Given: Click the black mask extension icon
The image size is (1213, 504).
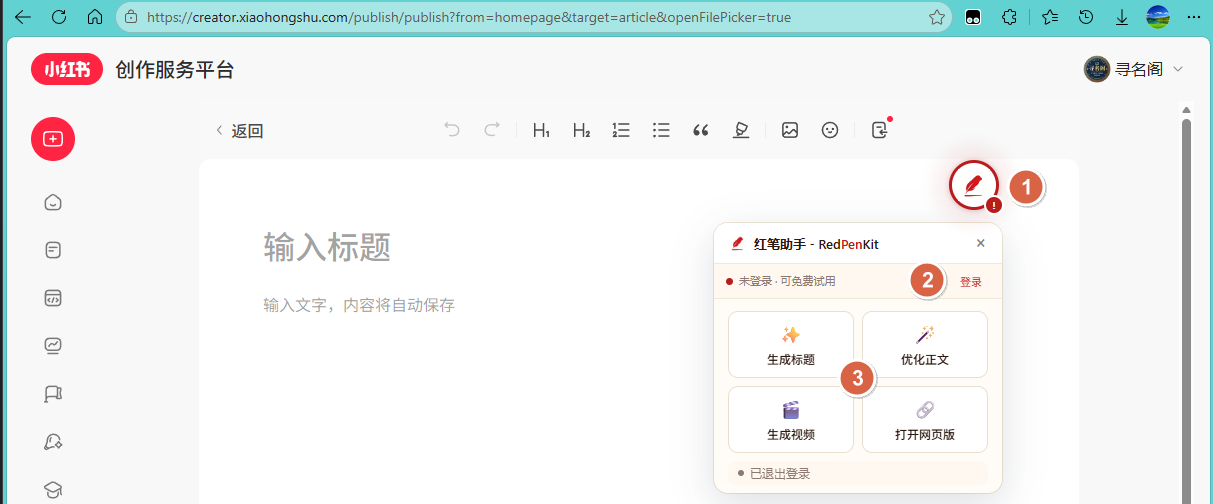Looking at the screenshot, I should [x=972, y=17].
